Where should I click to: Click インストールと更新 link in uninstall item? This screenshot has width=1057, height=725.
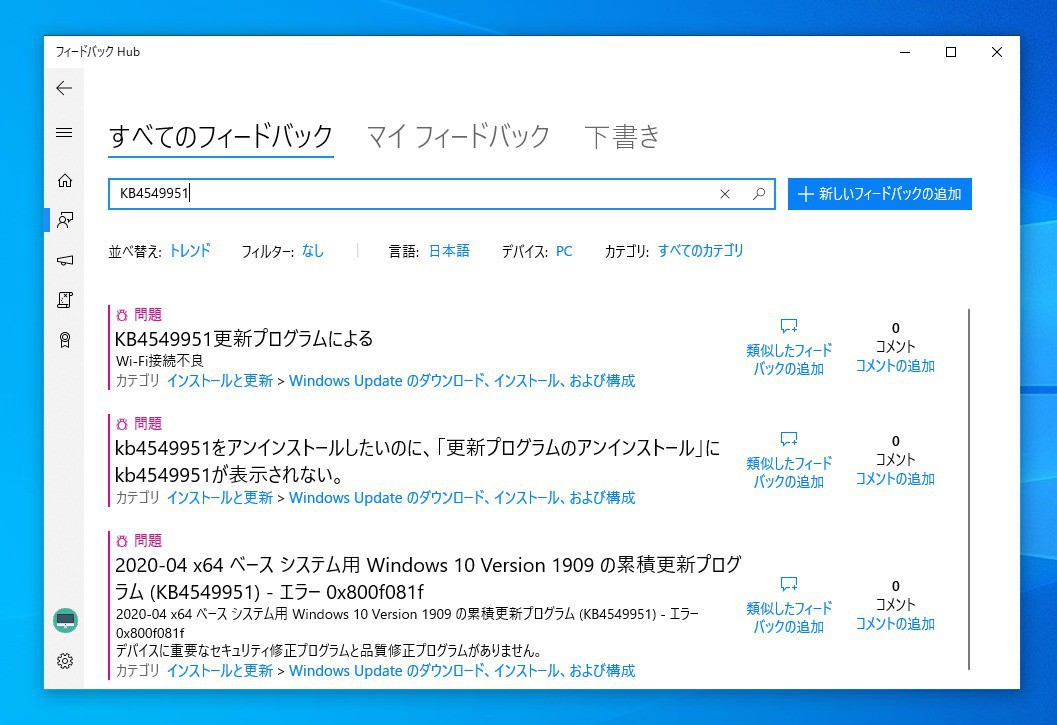(x=220, y=498)
